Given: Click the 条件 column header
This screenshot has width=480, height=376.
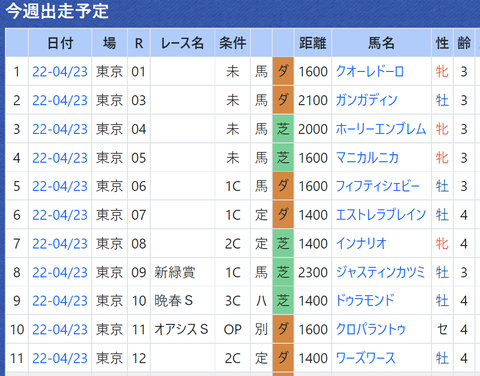Looking at the screenshot, I should [x=233, y=43].
